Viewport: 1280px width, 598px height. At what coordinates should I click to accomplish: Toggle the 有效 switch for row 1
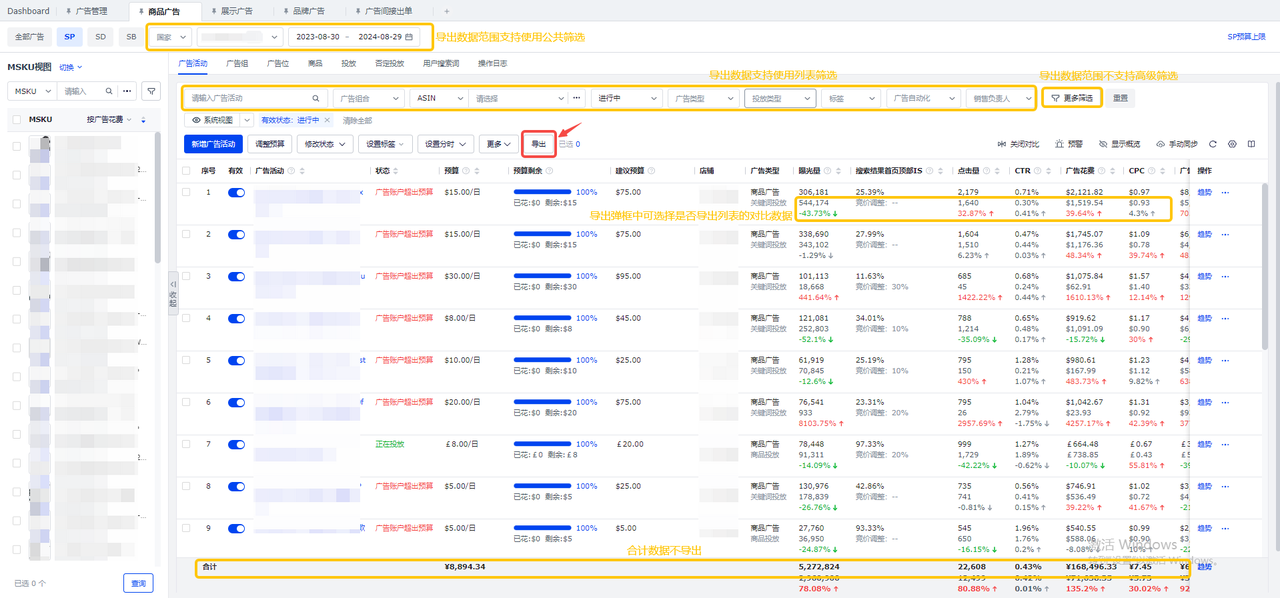[236, 192]
